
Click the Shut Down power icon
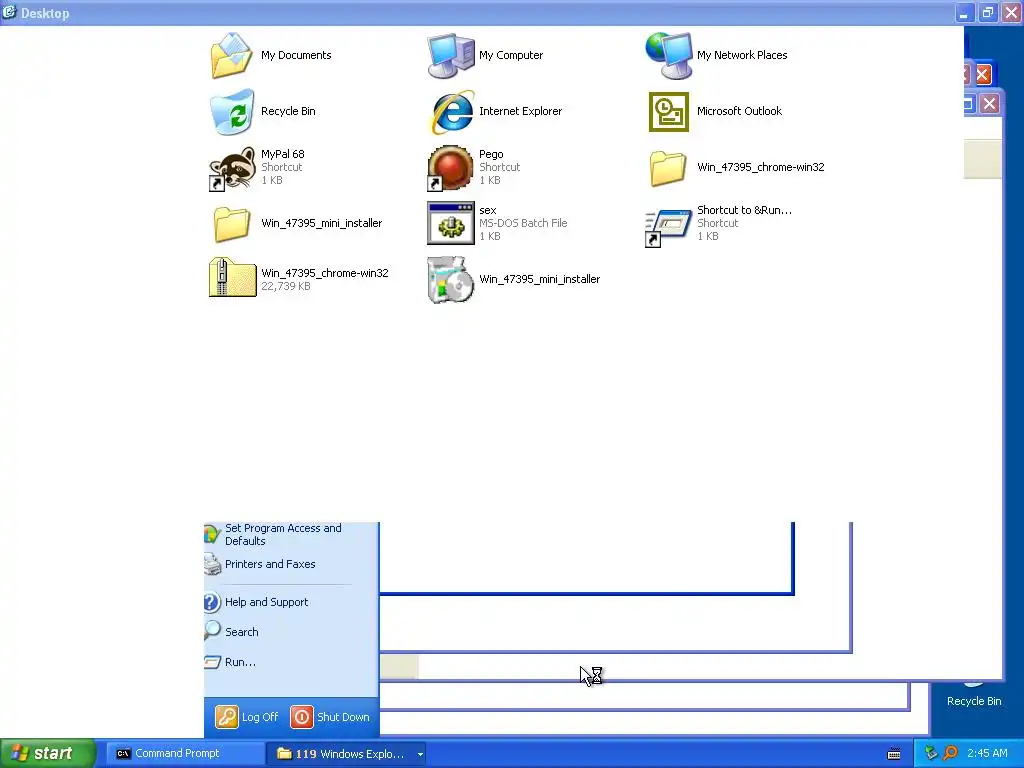click(302, 716)
